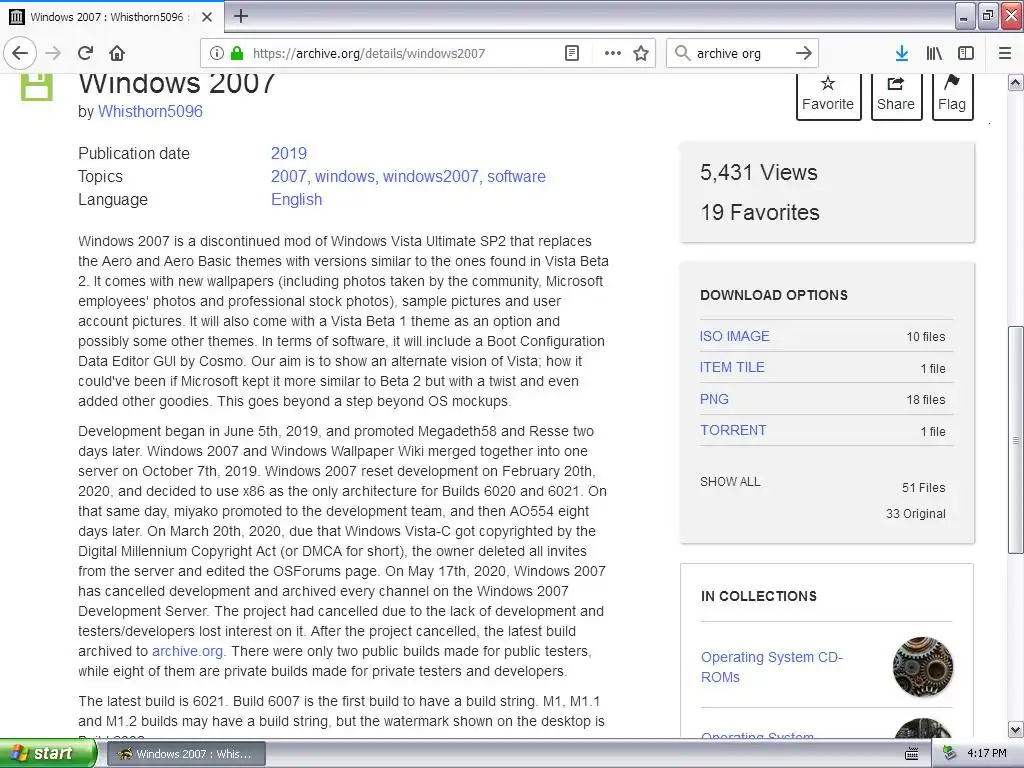Expand the ISO IMAGE download option

735,336
